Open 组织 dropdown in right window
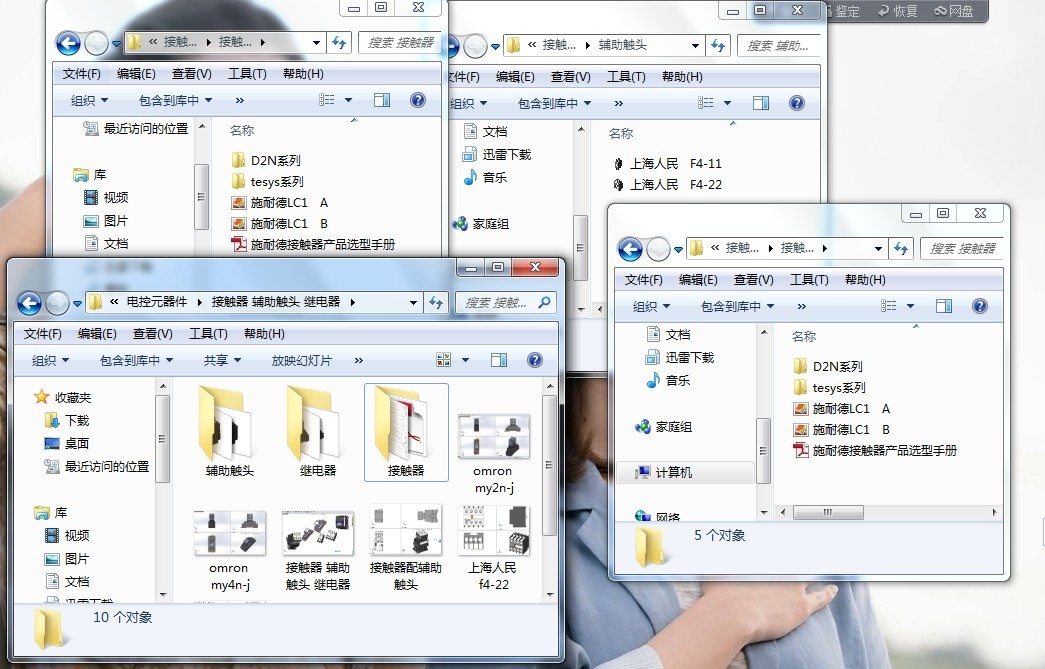The width and height of the screenshot is (1045, 669). [x=651, y=307]
